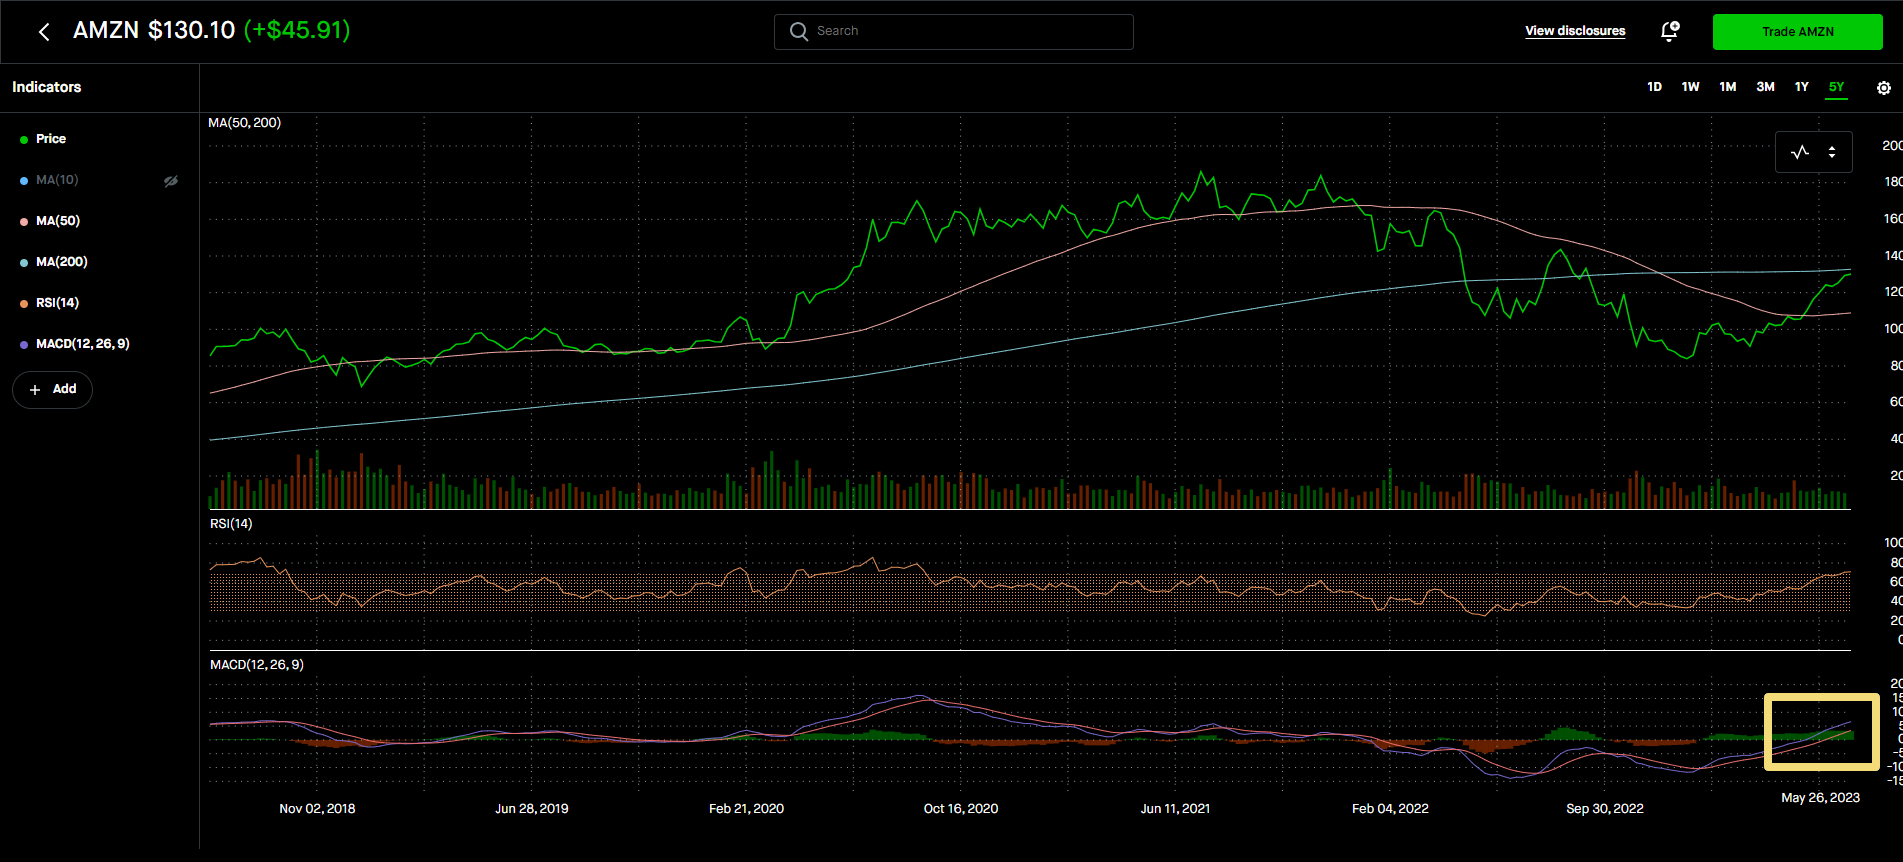1903x862 pixels.
Task: Select the Price indicator green dot
Action: 24,140
